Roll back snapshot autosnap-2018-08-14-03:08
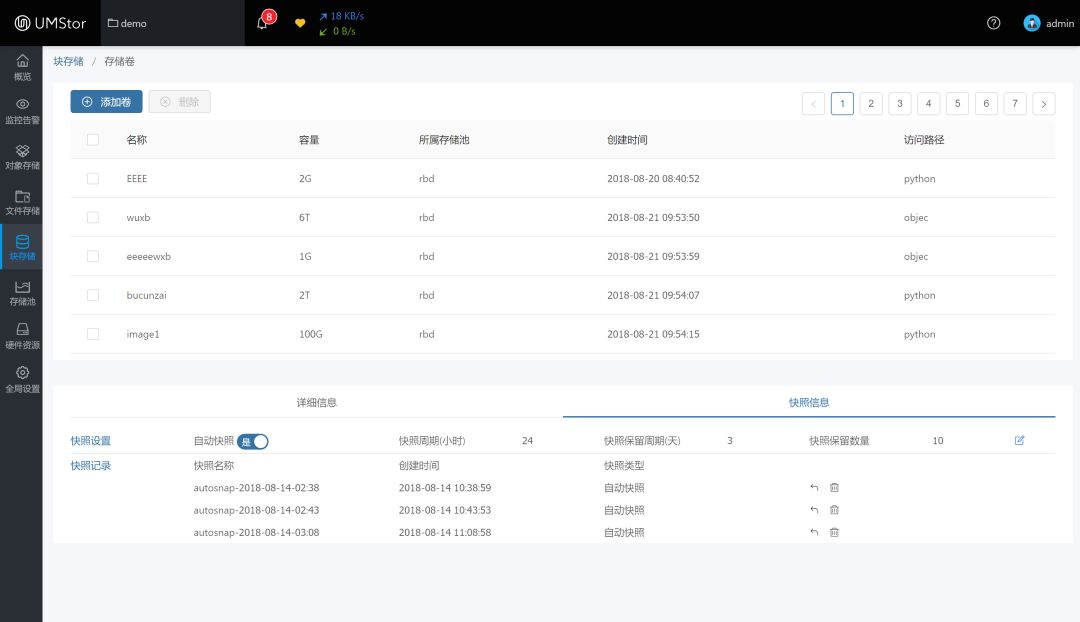The width and height of the screenshot is (1080, 622). 814,532
